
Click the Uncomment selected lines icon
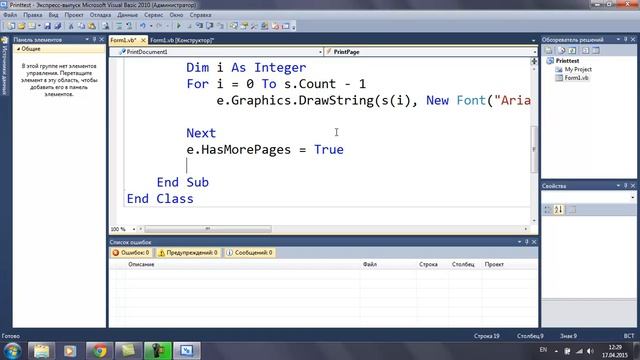coord(129,26)
